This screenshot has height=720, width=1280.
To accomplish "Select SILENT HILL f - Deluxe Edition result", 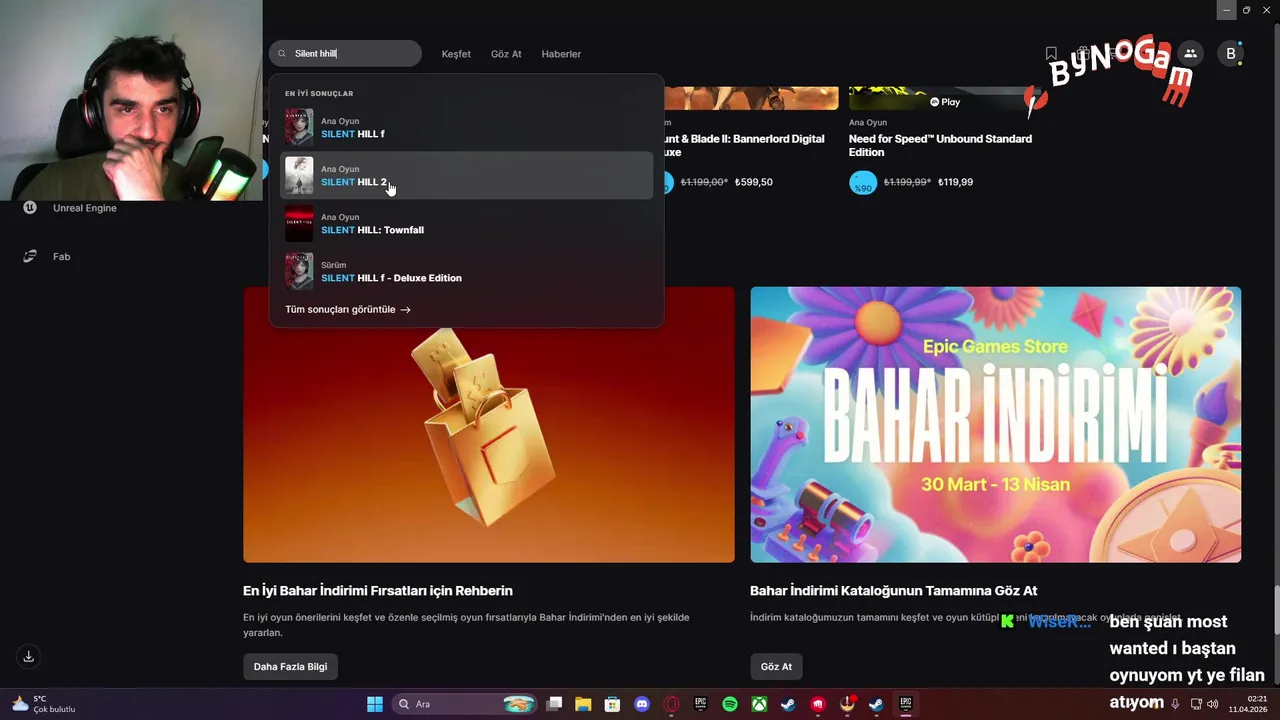I will tap(466, 272).
